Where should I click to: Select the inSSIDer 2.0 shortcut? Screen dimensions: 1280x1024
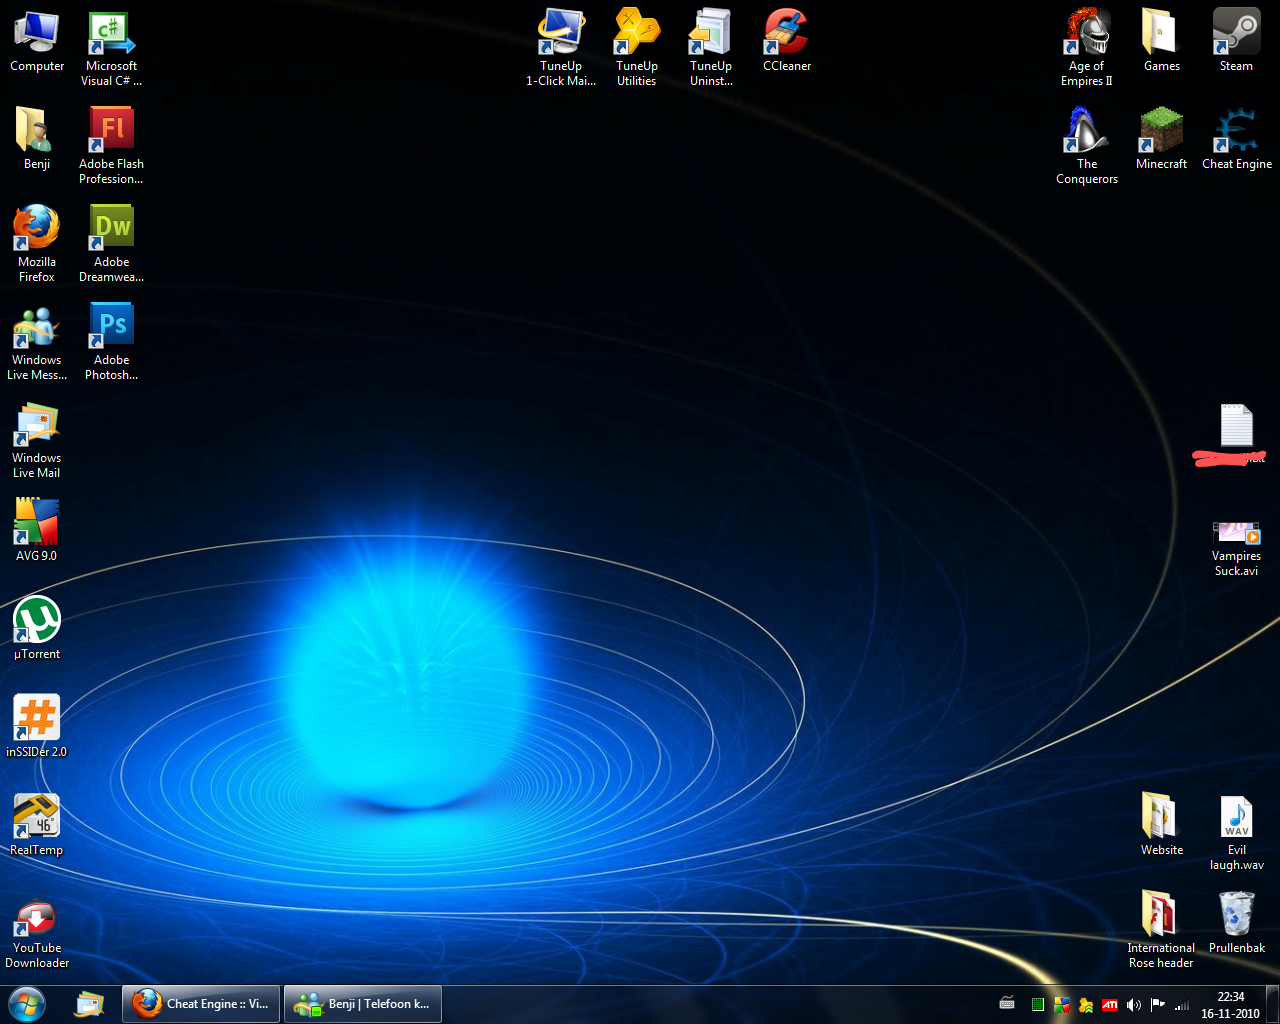click(37, 720)
